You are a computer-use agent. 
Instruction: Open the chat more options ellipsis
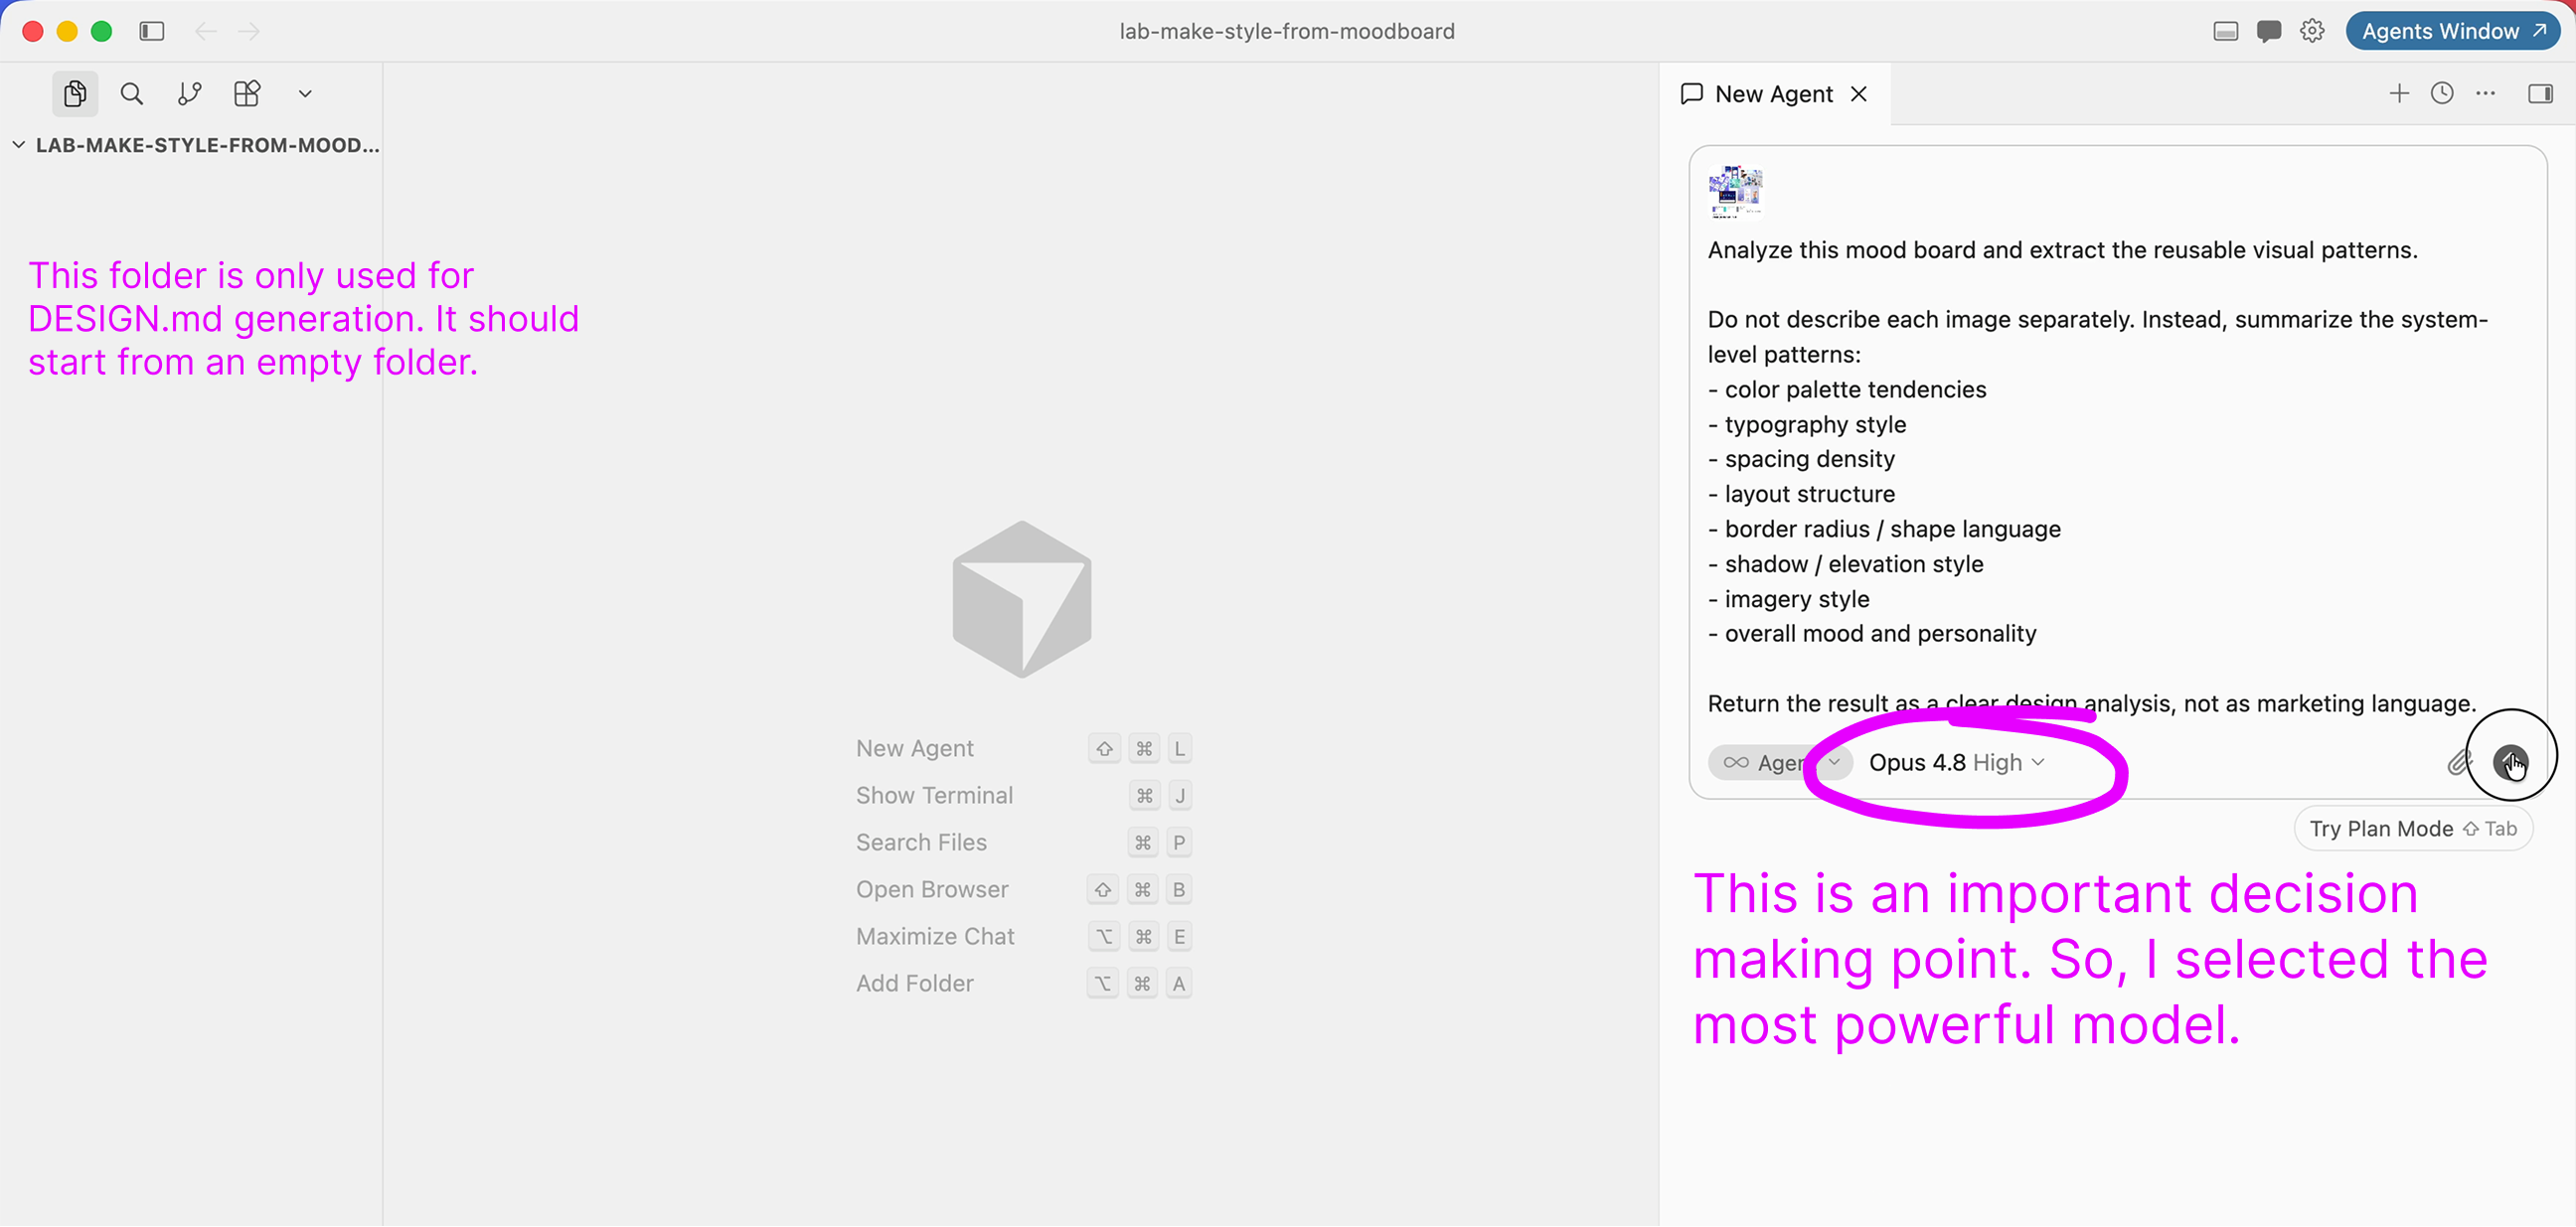pos(2485,94)
